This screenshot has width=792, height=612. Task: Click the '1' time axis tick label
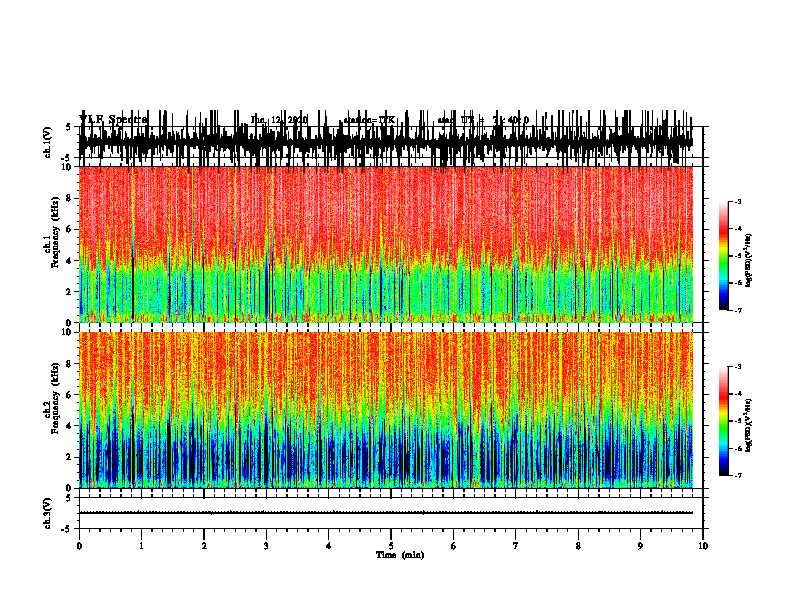(141, 546)
